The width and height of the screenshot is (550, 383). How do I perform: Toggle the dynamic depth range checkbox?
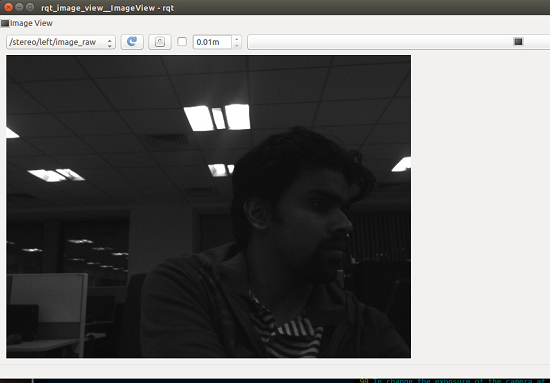pyautogui.click(x=182, y=41)
